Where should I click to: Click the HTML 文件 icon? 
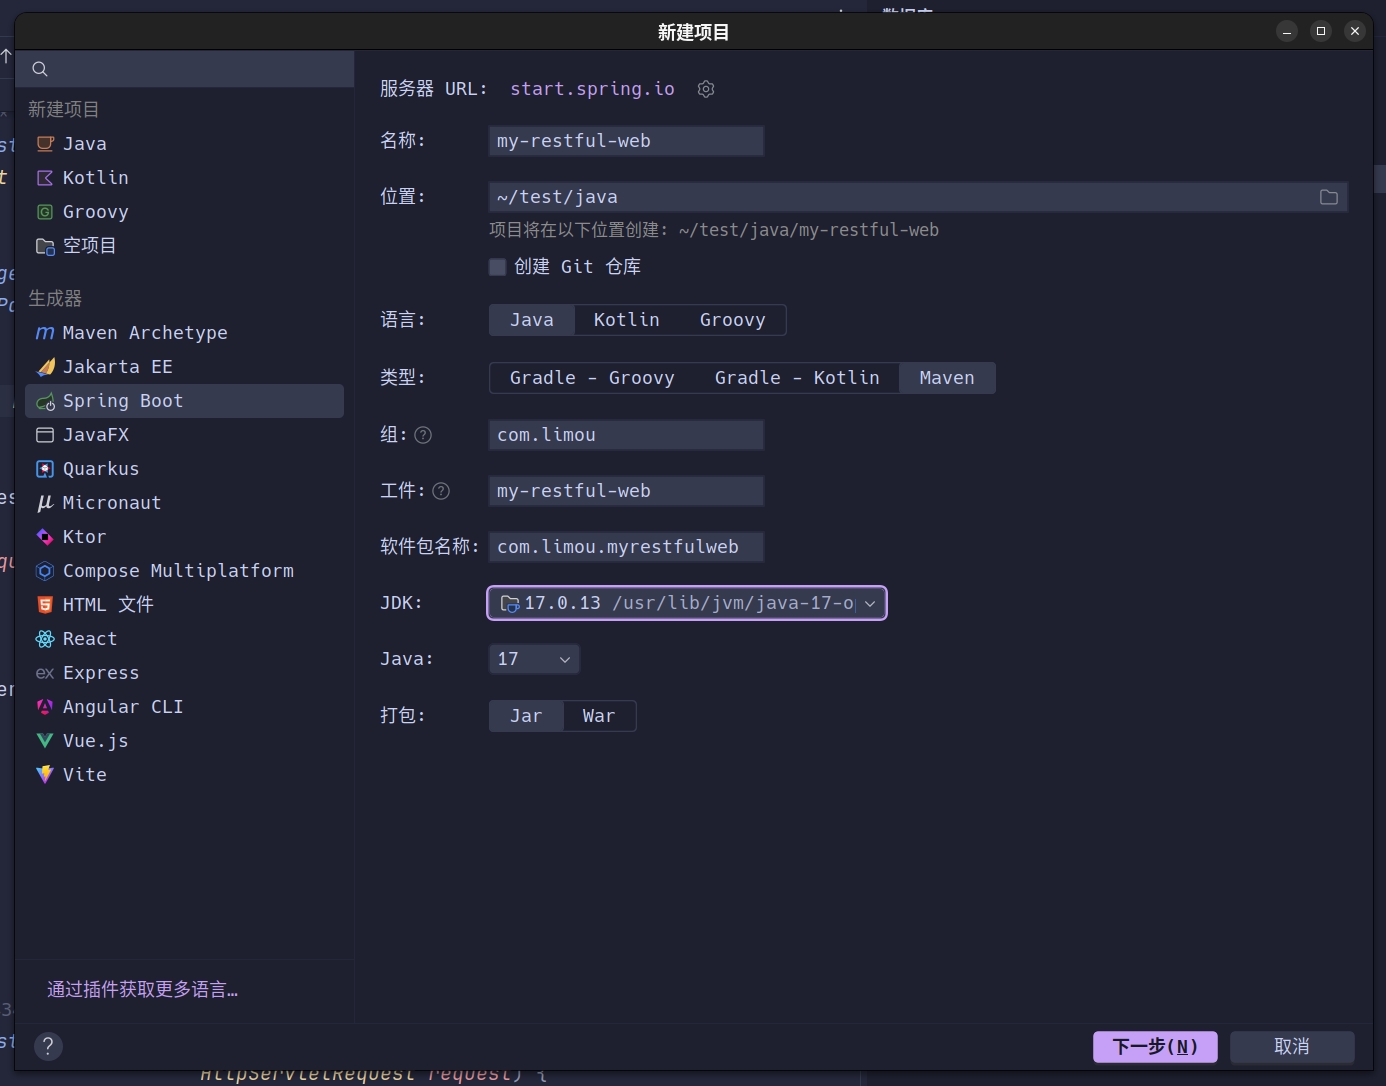(45, 605)
